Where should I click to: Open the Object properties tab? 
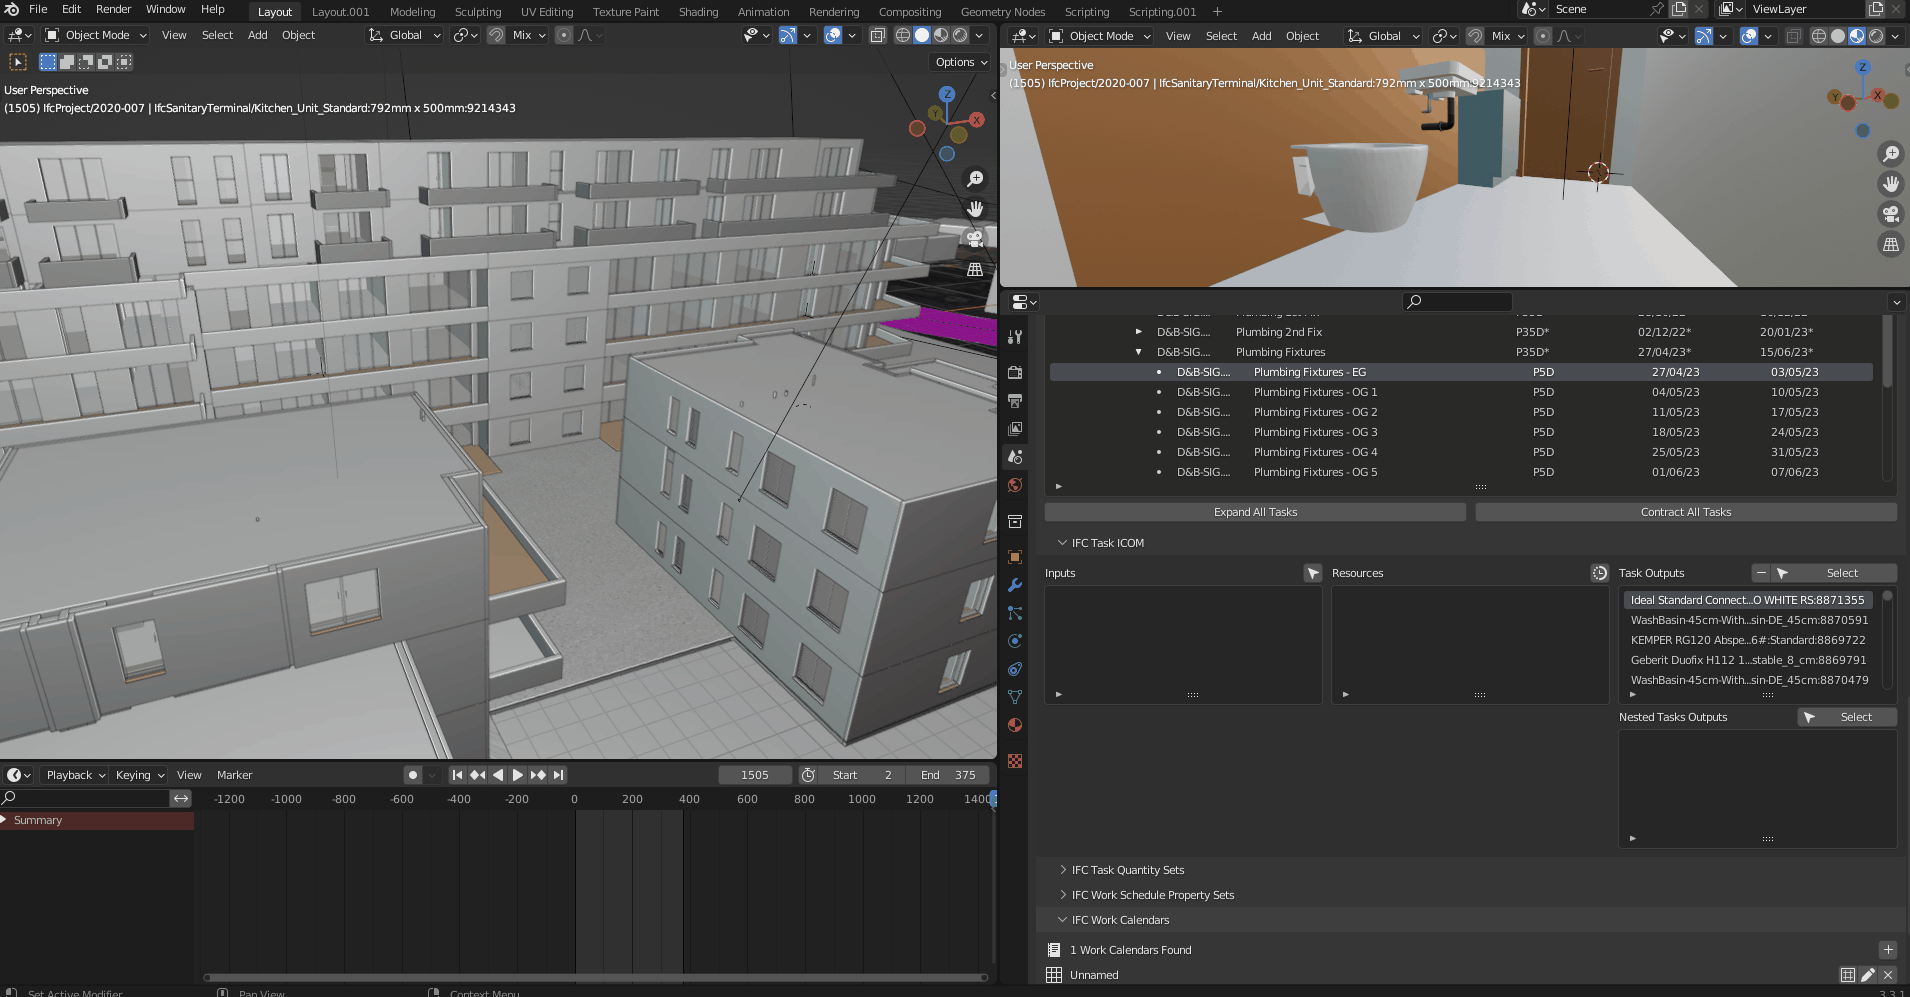pos(1015,557)
